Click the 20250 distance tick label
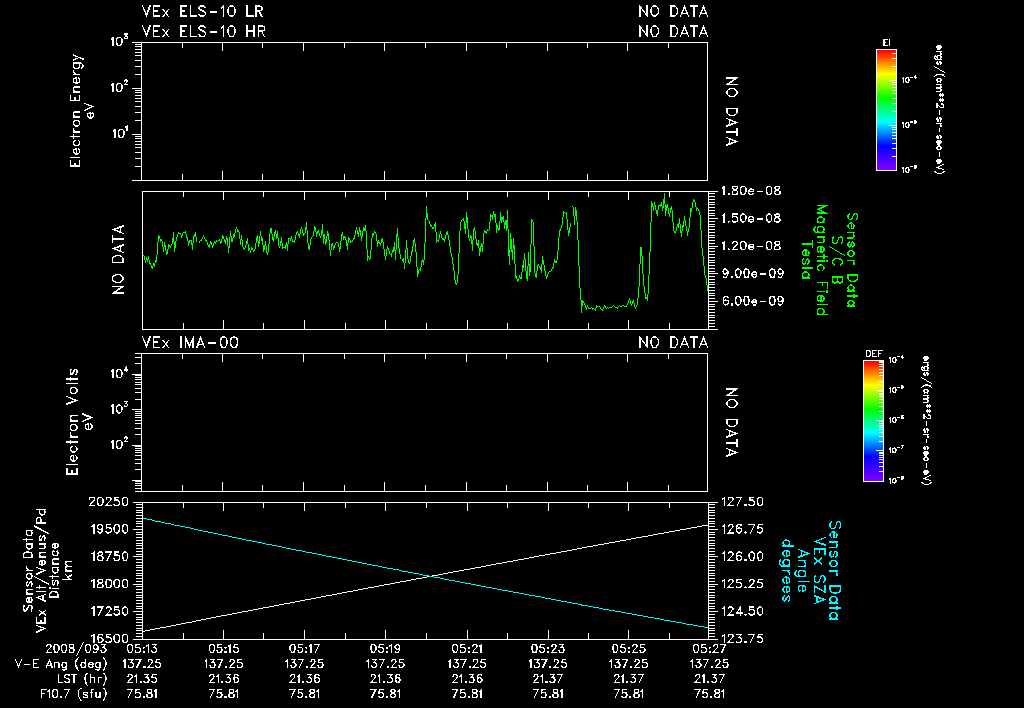Image resolution: width=1024 pixels, height=708 pixels. point(109,502)
